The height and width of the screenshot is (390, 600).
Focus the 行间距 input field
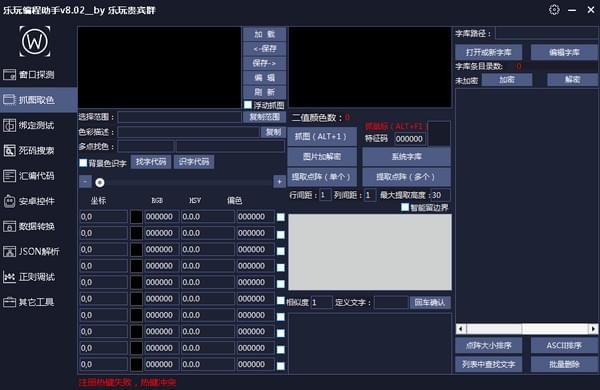pyautogui.click(x=325, y=195)
